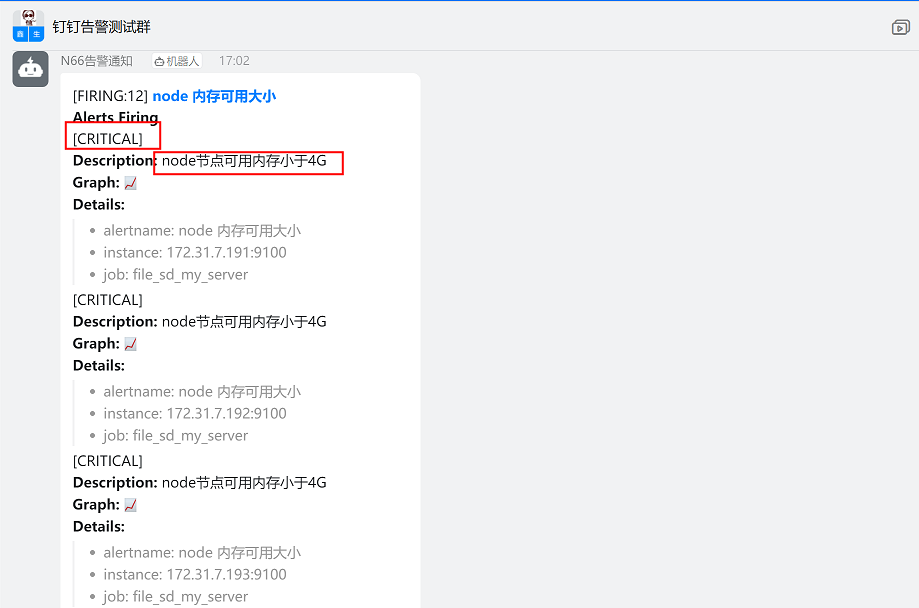The image size is (919, 608).
Task: Click the Details label above instance 172.31.7.192
Action: [98, 366]
